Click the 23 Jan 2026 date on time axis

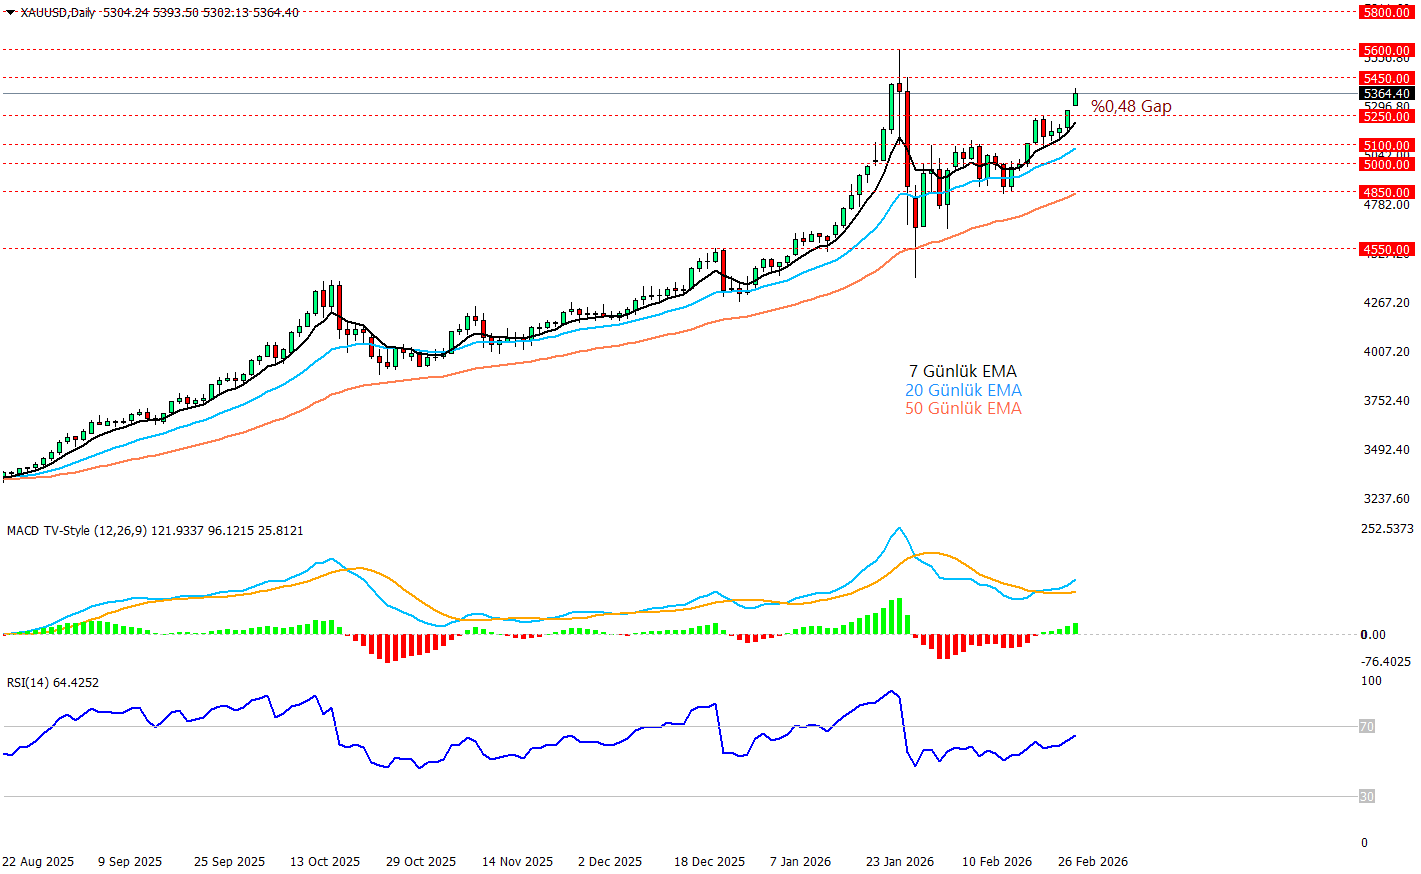coord(900,861)
